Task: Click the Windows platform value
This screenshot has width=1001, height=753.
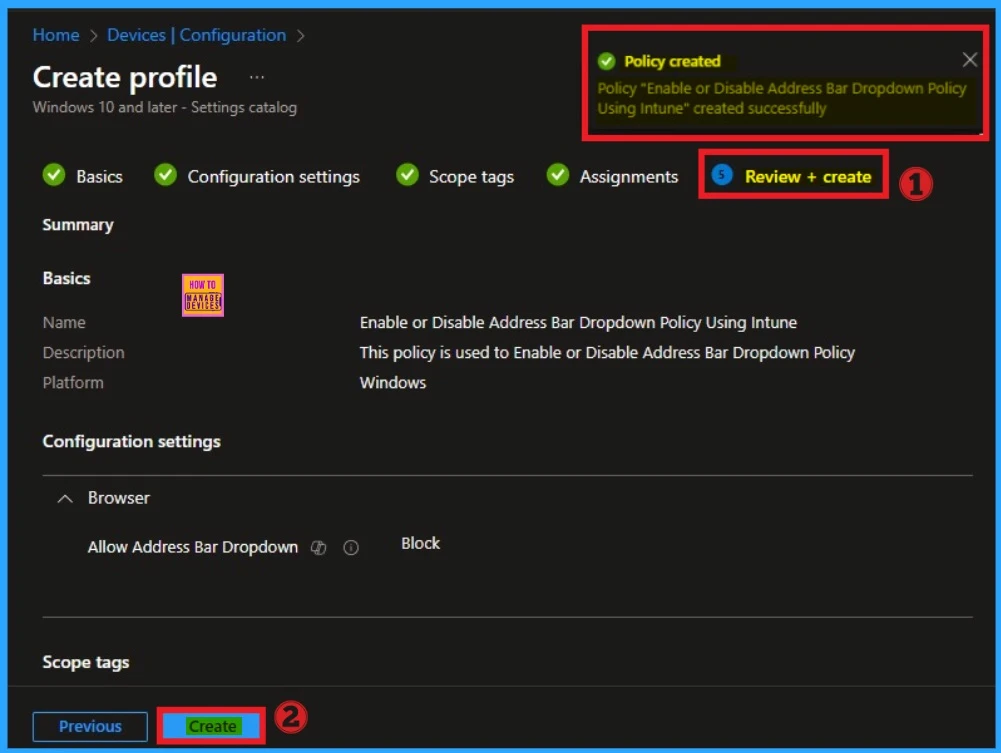Action: coord(393,382)
